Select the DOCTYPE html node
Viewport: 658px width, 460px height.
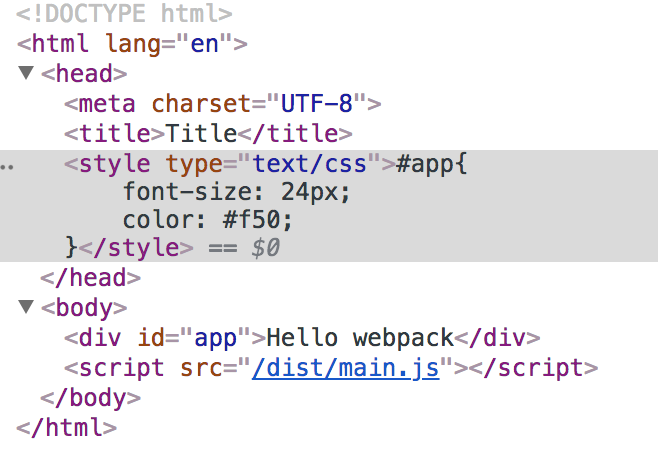(124, 14)
